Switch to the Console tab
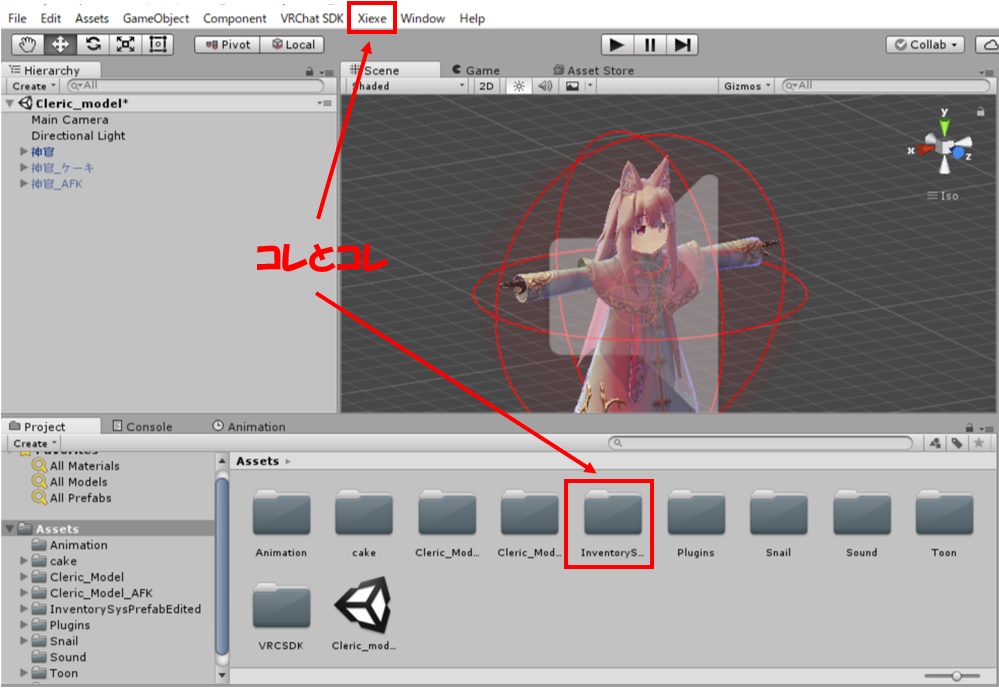The width and height of the screenshot is (999, 688). click(x=142, y=426)
